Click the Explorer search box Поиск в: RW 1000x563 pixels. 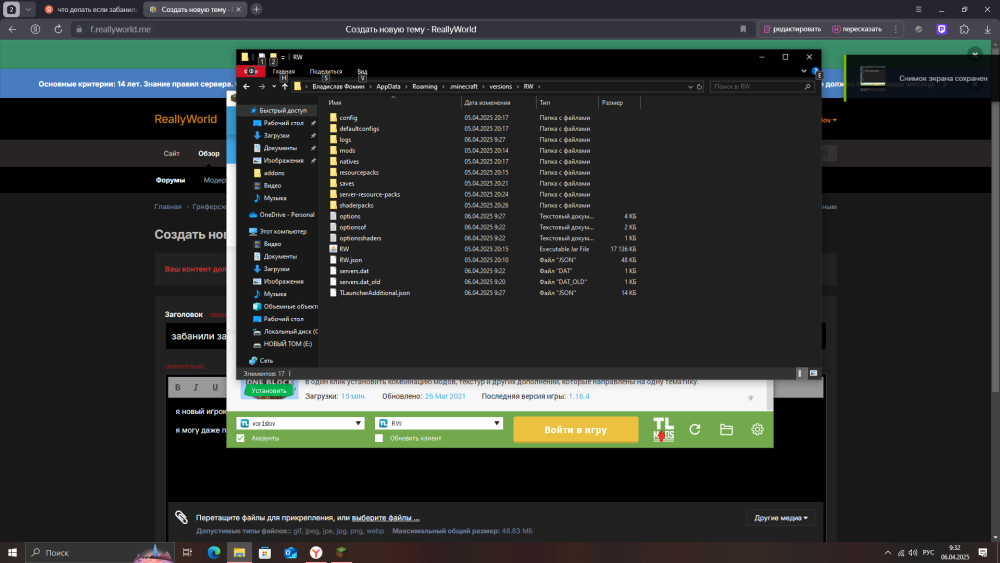pos(761,87)
